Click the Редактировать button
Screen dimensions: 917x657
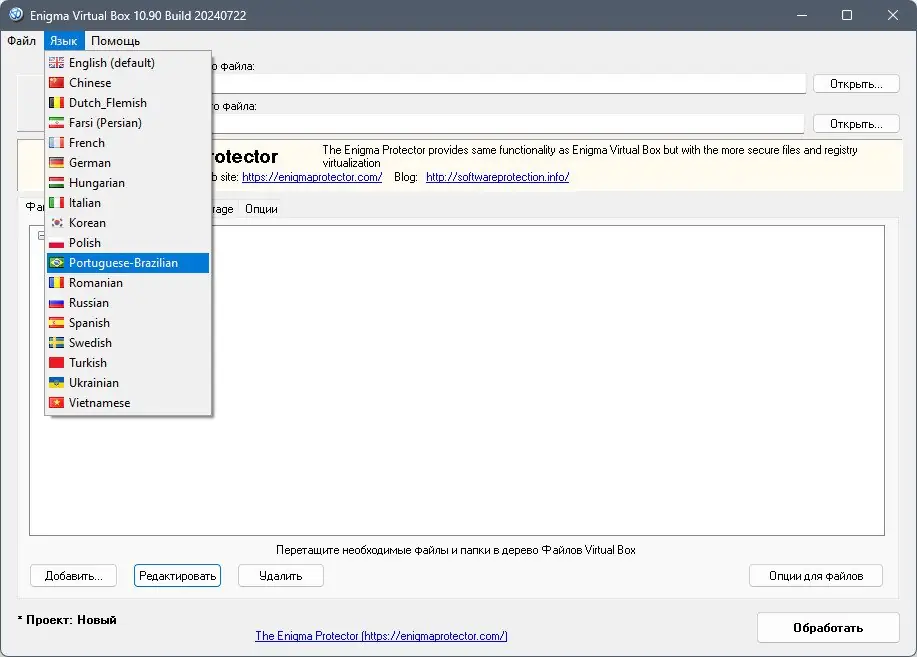(x=177, y=576)
